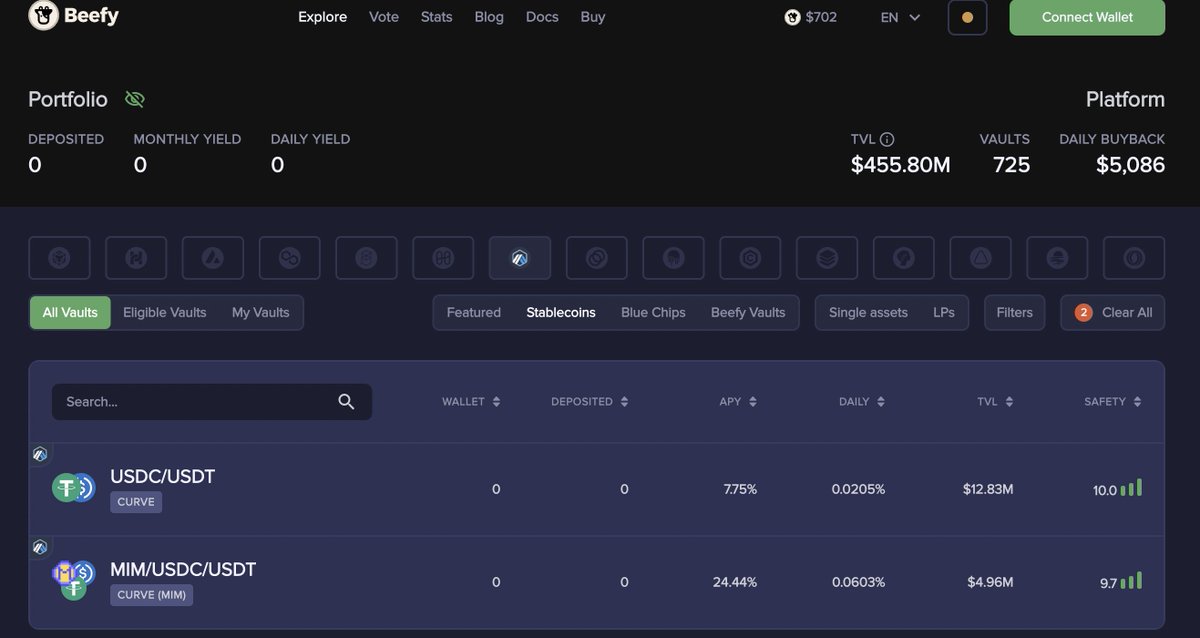Click the BIFI token price icon
This screenshot has width=1200, height=638.
(x=793, y=17)
